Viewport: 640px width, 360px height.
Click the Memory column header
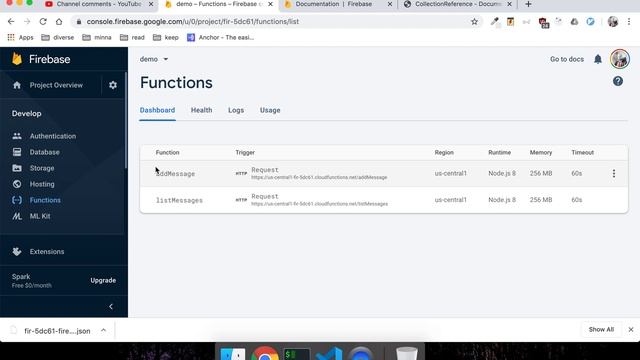[541, 153]
